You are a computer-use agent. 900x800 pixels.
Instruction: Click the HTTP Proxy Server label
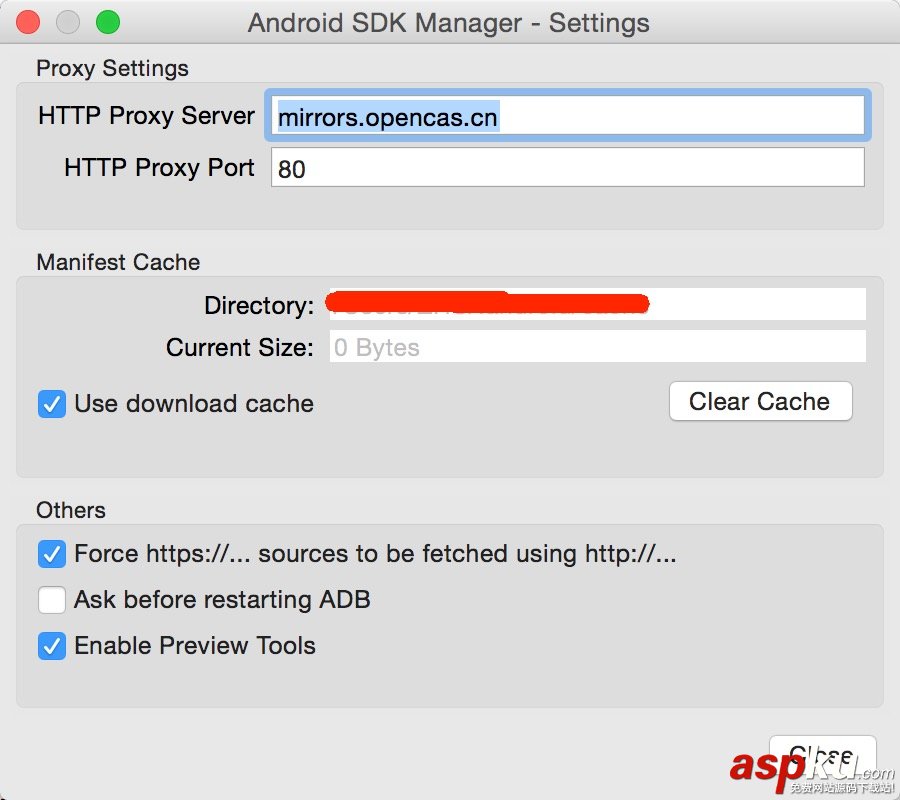[146, 116]
